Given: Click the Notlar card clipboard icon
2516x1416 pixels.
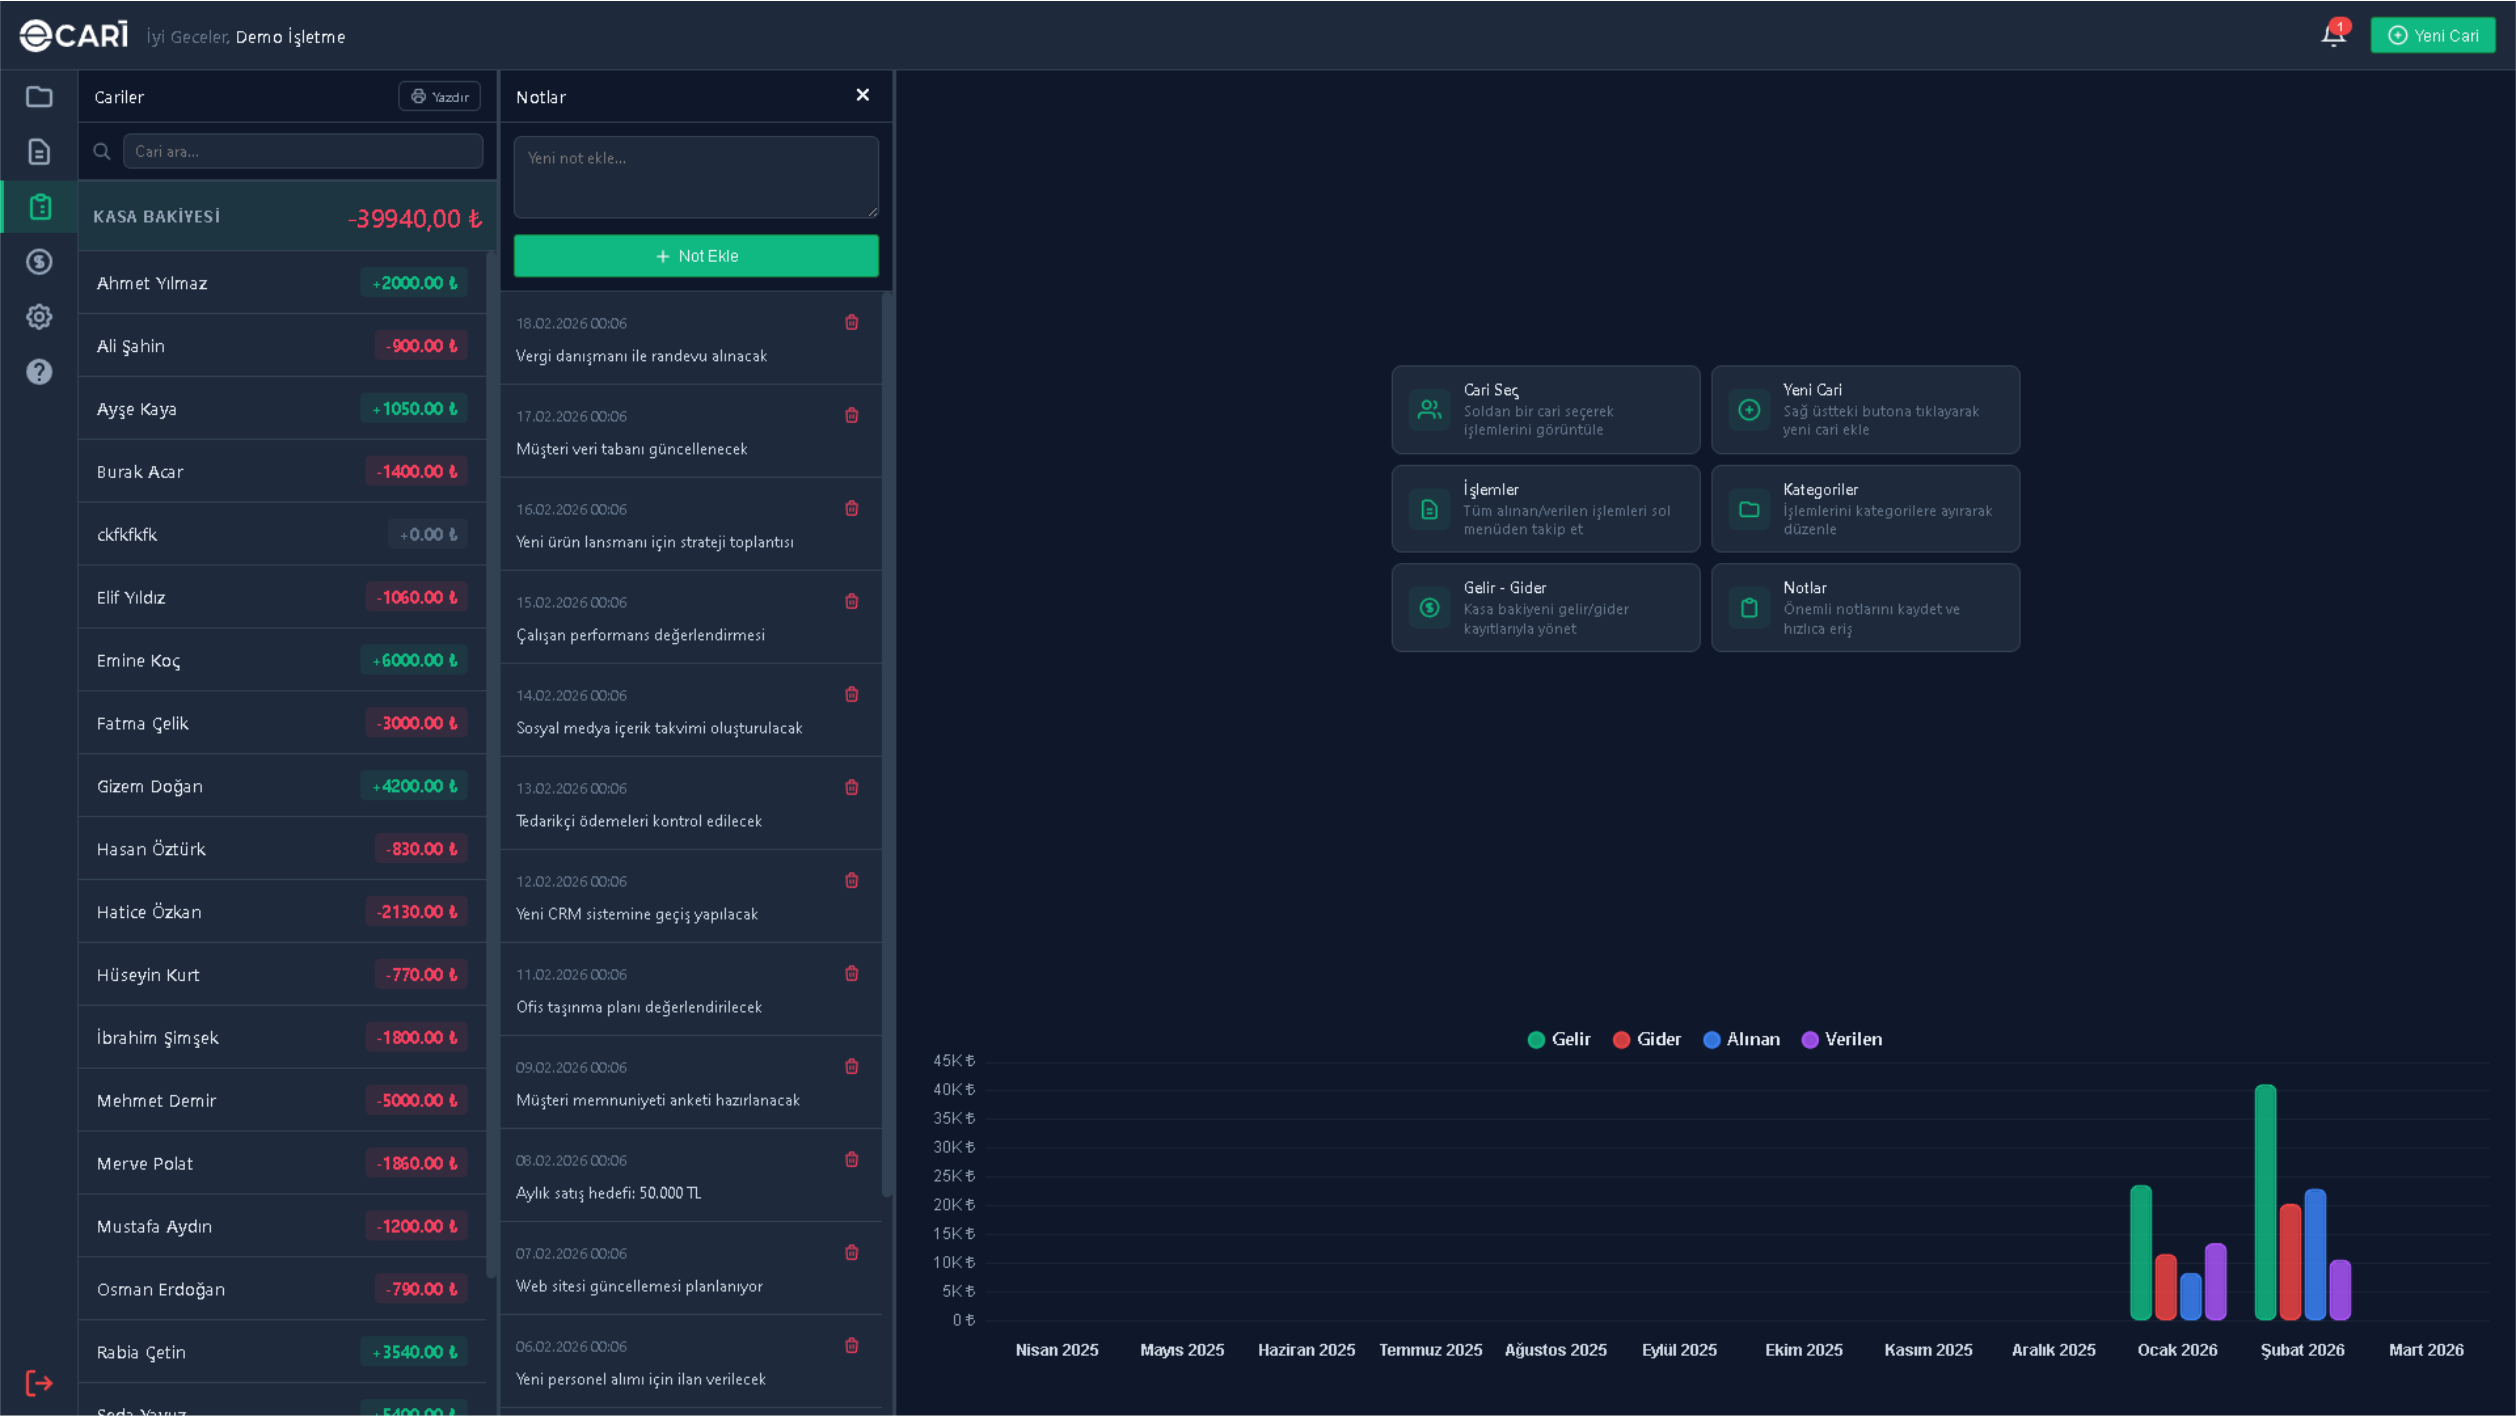Looking at the screenshot, I should tap(1749, 608).
